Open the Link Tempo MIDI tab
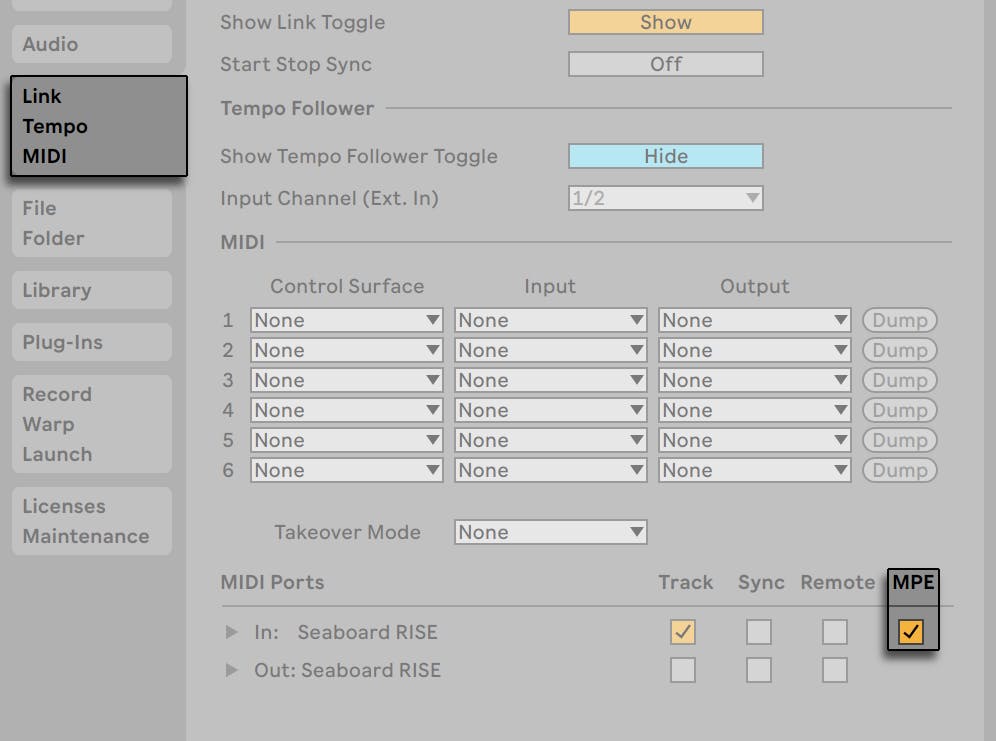This screenshot has width=996, height=741. coord(95,126)
